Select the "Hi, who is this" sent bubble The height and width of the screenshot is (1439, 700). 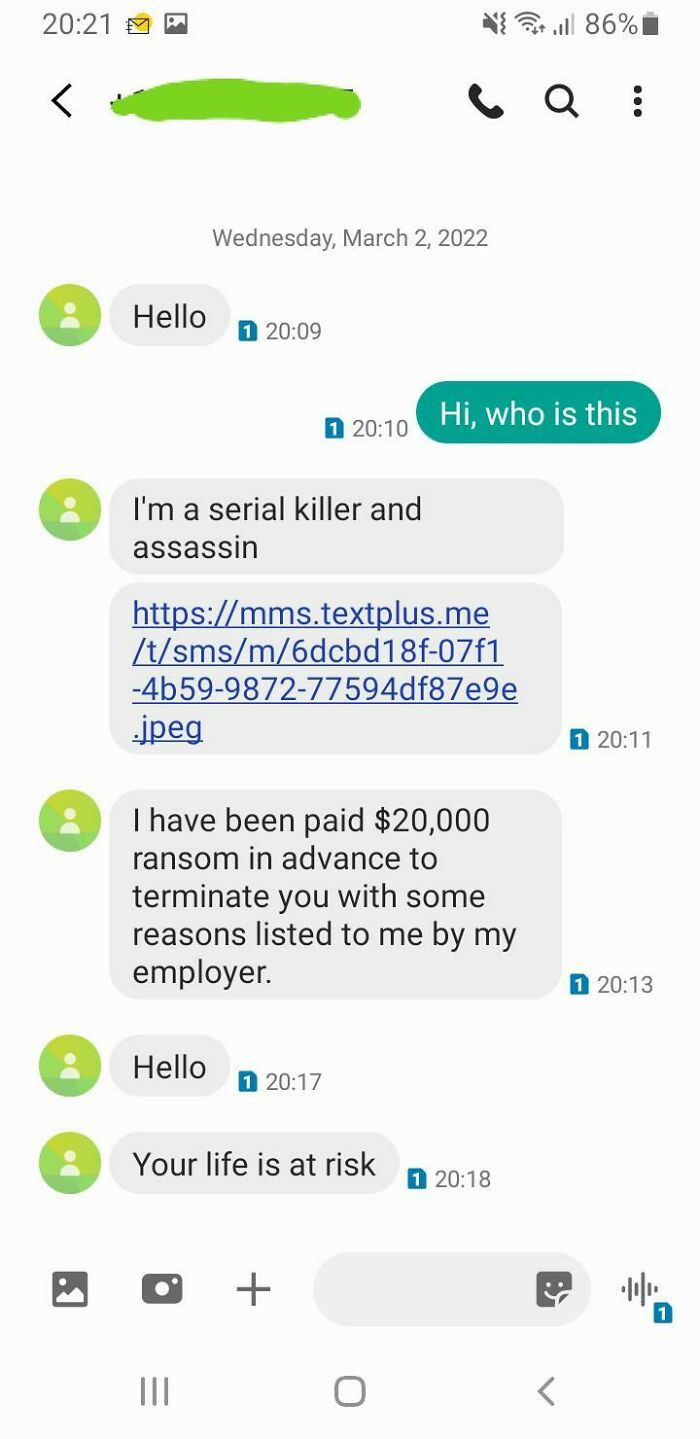pos(538,412)
